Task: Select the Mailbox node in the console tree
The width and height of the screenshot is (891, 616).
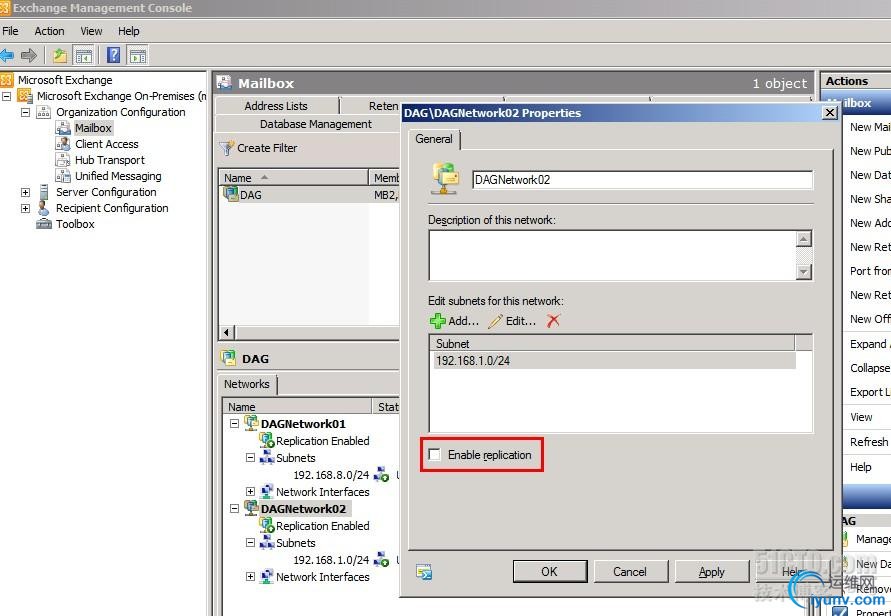Action: pyautogui.click(x=93, y=128)
